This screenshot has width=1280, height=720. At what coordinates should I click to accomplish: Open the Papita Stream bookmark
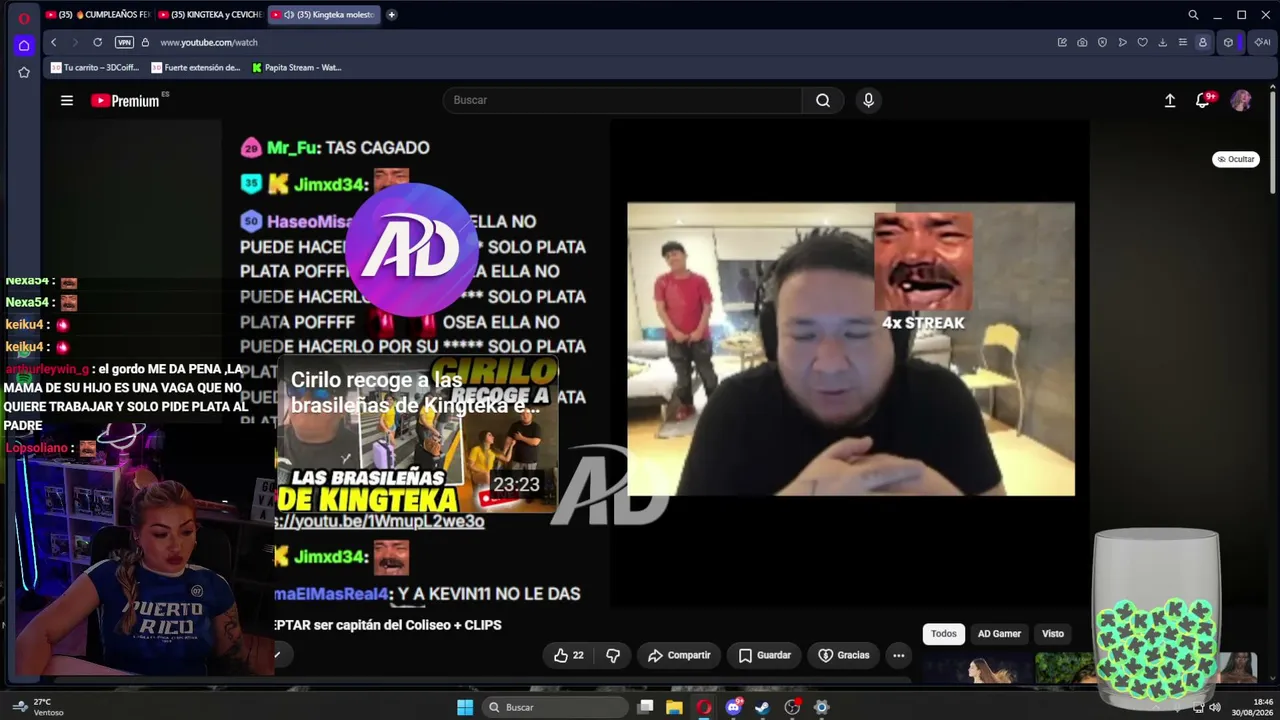point(297,68)
